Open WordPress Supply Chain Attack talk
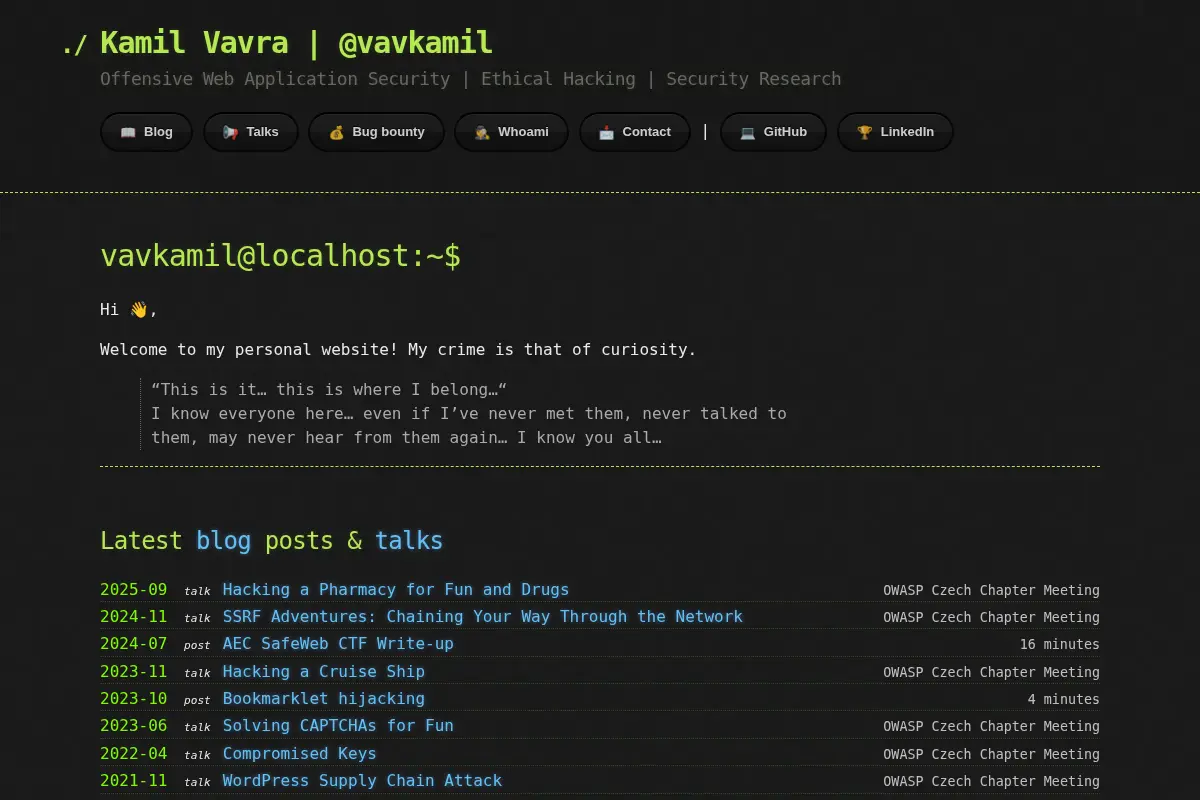The height and width of the screenshot is (800, 1200). (362, 780)
